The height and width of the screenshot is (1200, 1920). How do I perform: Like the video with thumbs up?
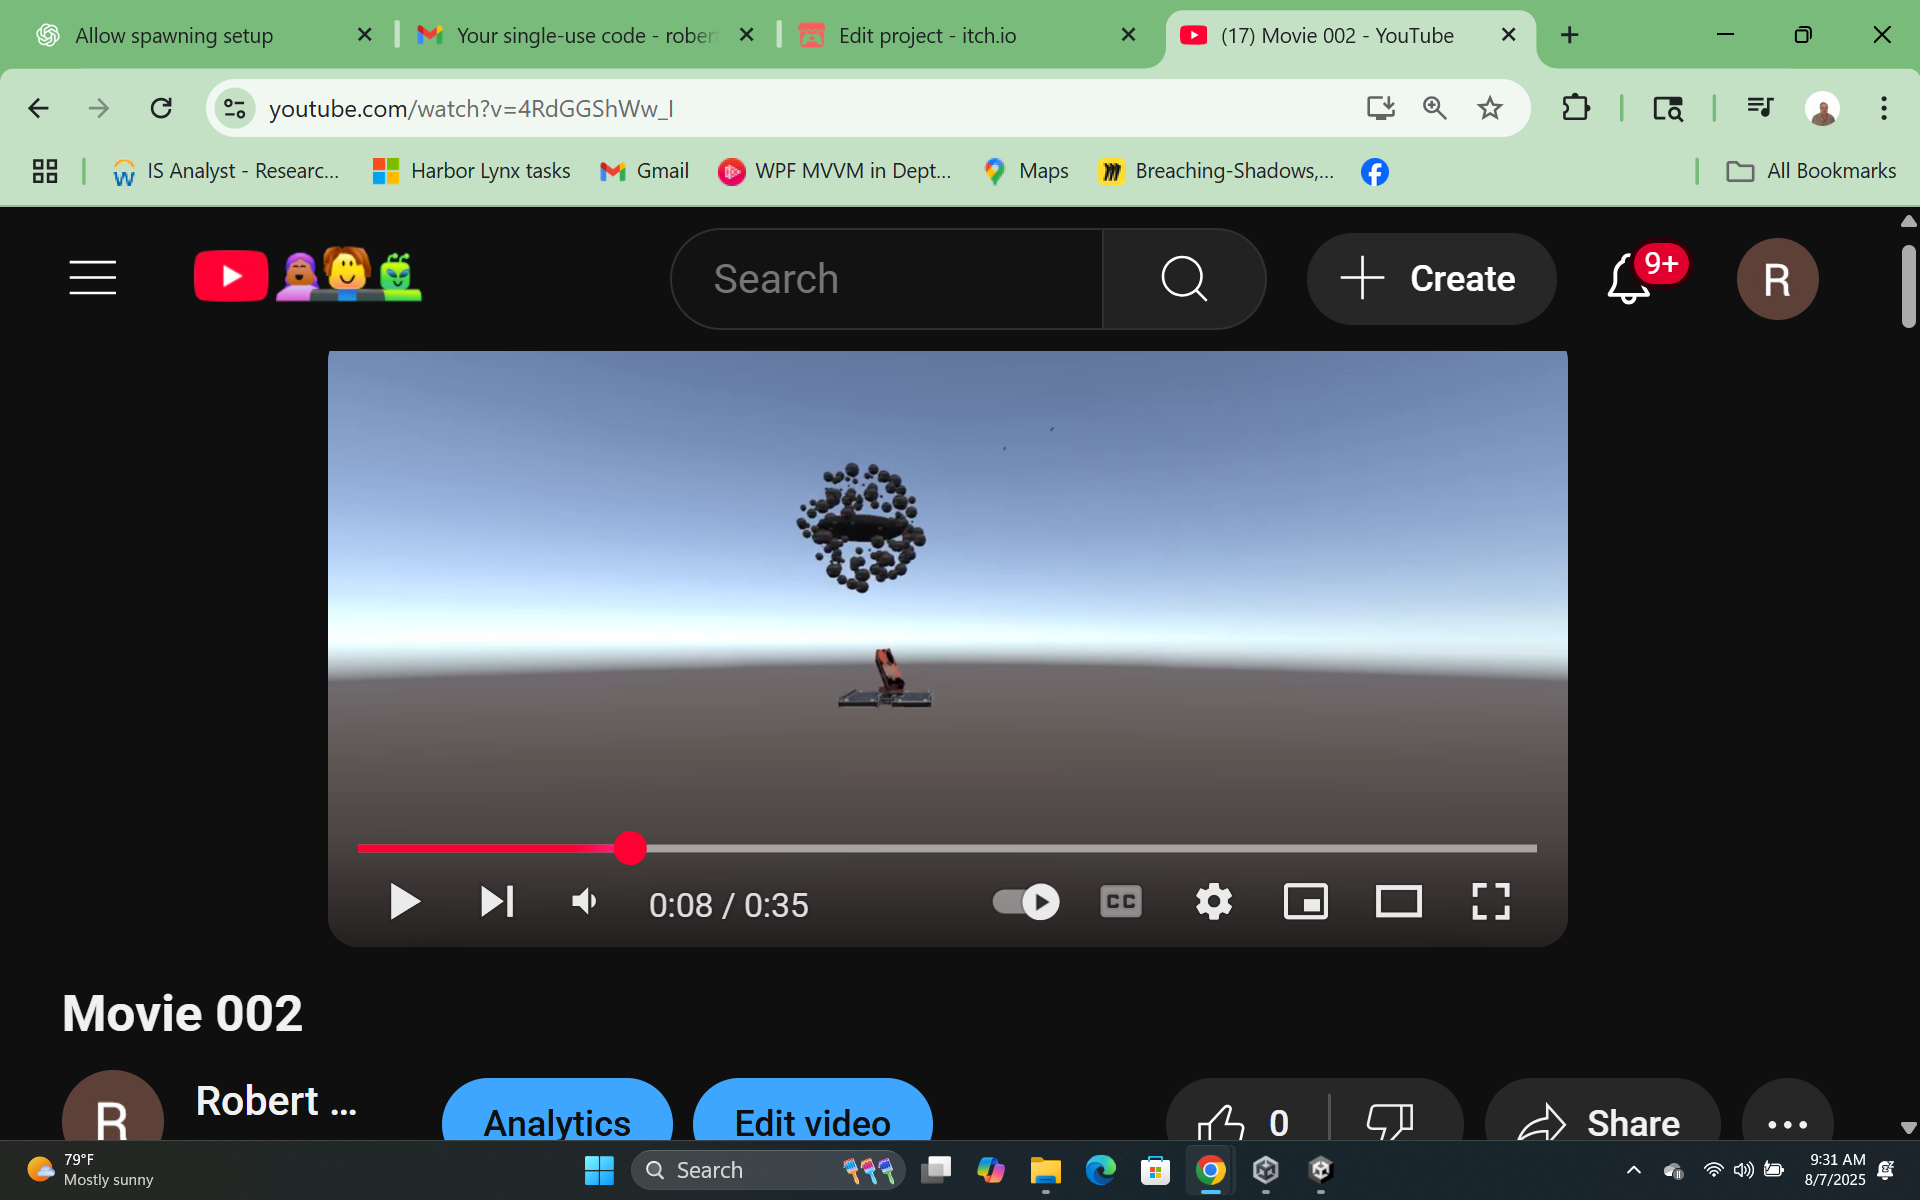tap(1222, 1122)
